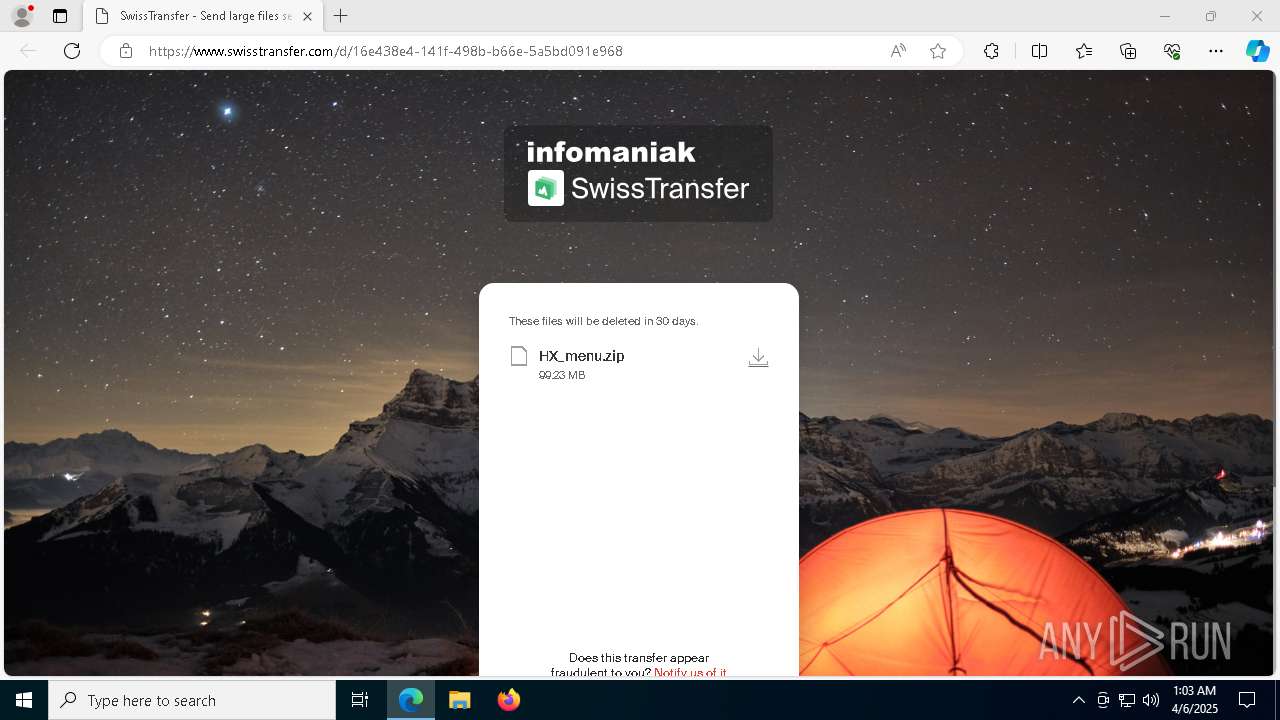The image size is (1280, 720).
Task: Download HX_menu.zip with the download arrow icon
Action: point(758,358)
